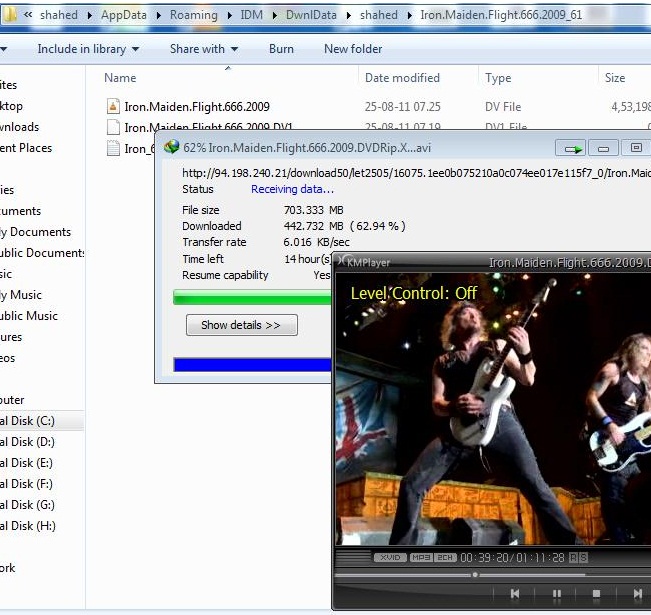Select the Iron.Maiden.Flight.666.2009 DV file
The image size is (651, 615).
196,106
